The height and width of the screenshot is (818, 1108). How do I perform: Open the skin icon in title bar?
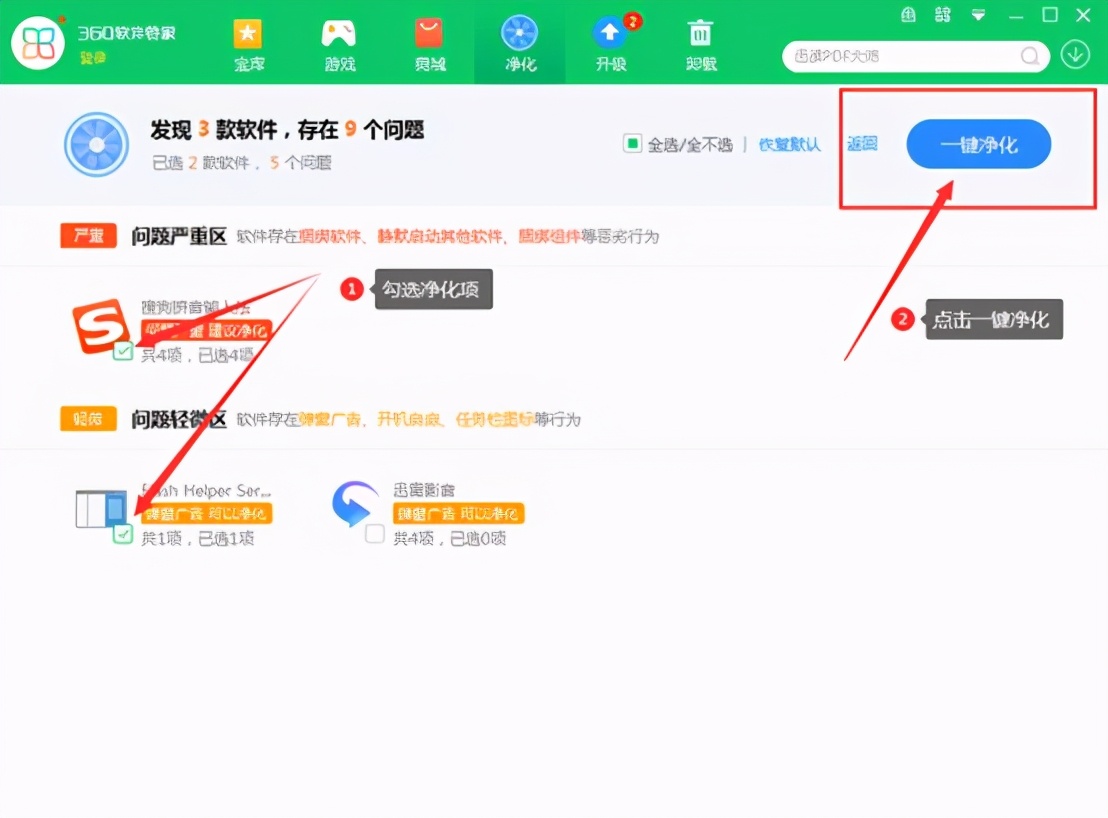pos(909,14)
